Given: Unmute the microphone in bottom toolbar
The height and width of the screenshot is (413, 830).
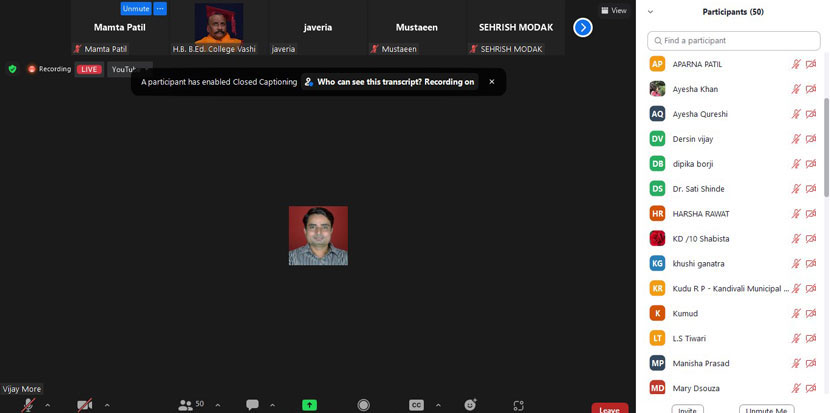Looking at the screenshot, I should tap(28, 404).
